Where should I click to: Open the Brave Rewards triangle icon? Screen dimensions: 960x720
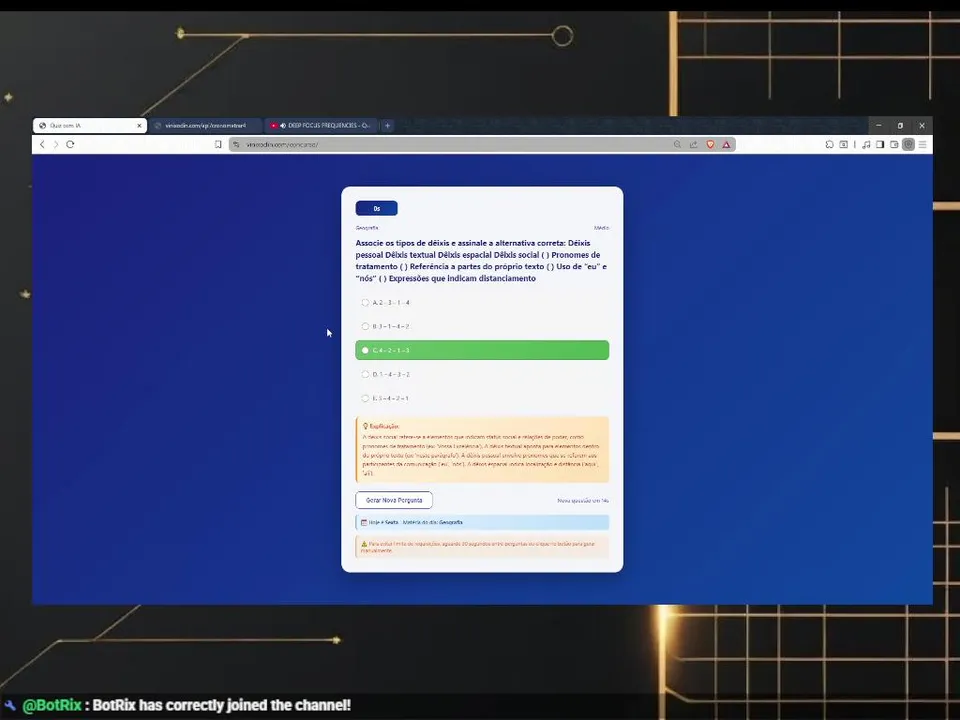click(x=726, y=144)
